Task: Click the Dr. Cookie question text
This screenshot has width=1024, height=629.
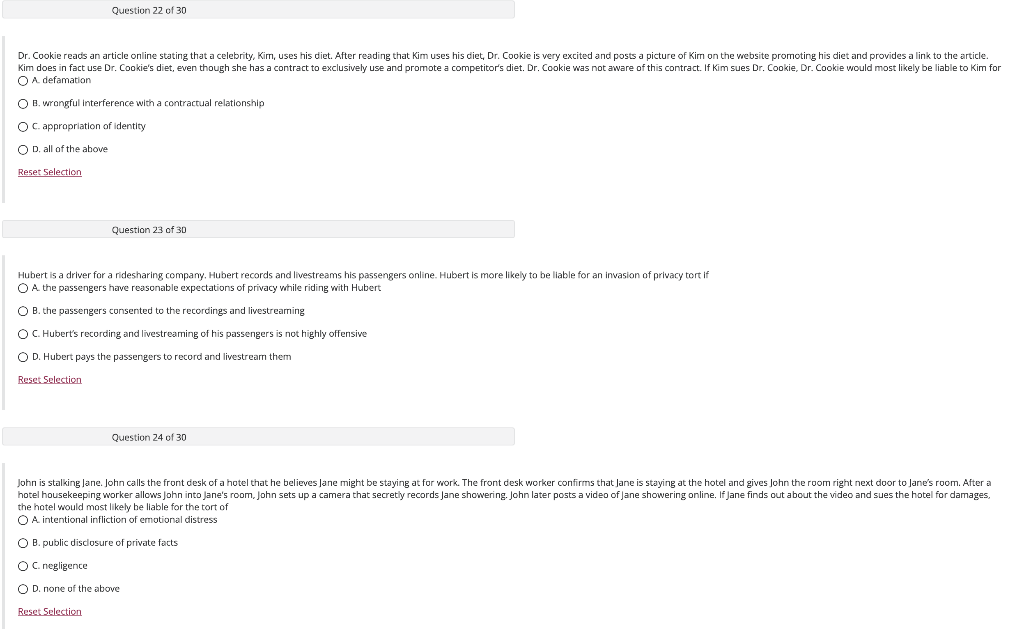Action: (x=509, y=61)
